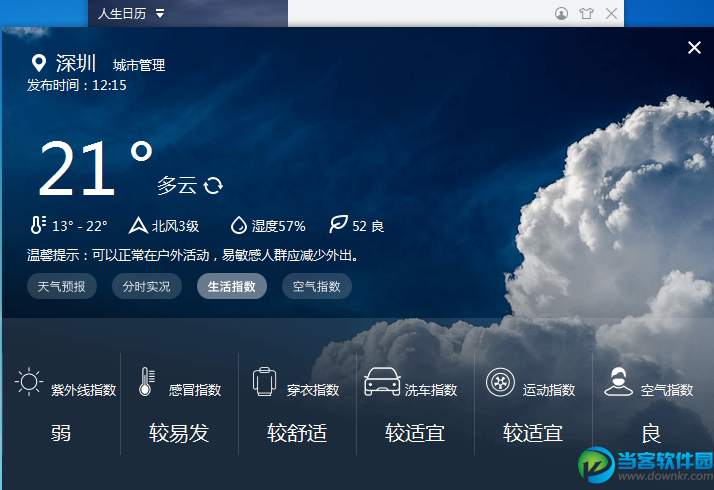Click the round icon for 运动指数

point(500,382)
